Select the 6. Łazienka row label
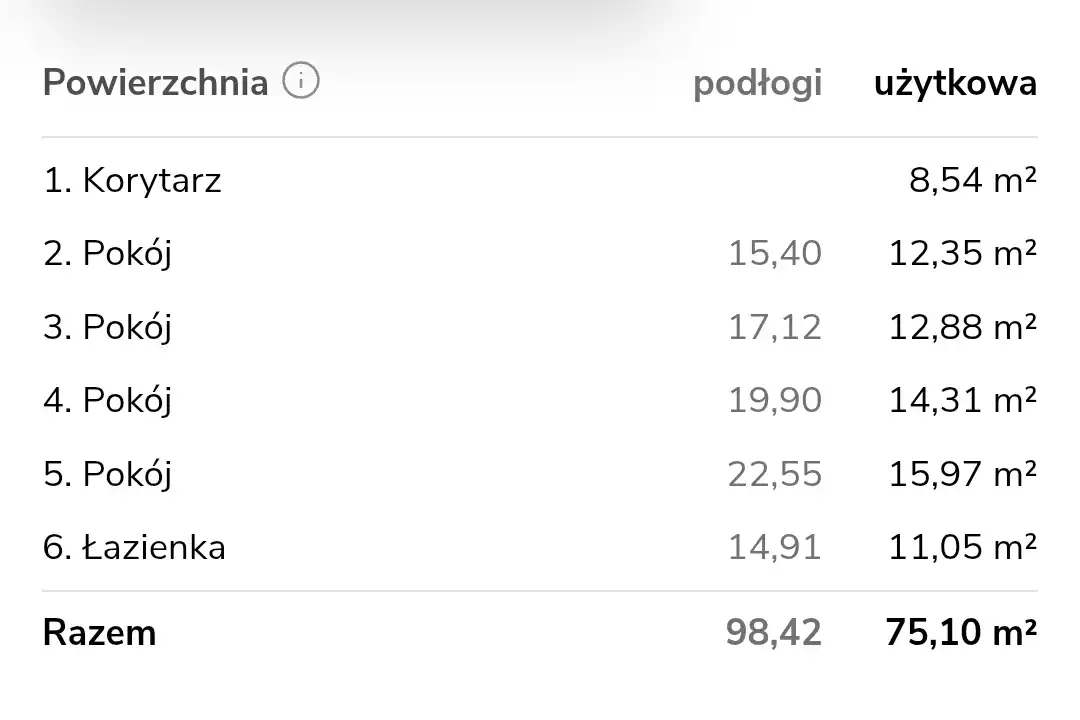This screenshot has height=720, width=1080. coord(134,547)
